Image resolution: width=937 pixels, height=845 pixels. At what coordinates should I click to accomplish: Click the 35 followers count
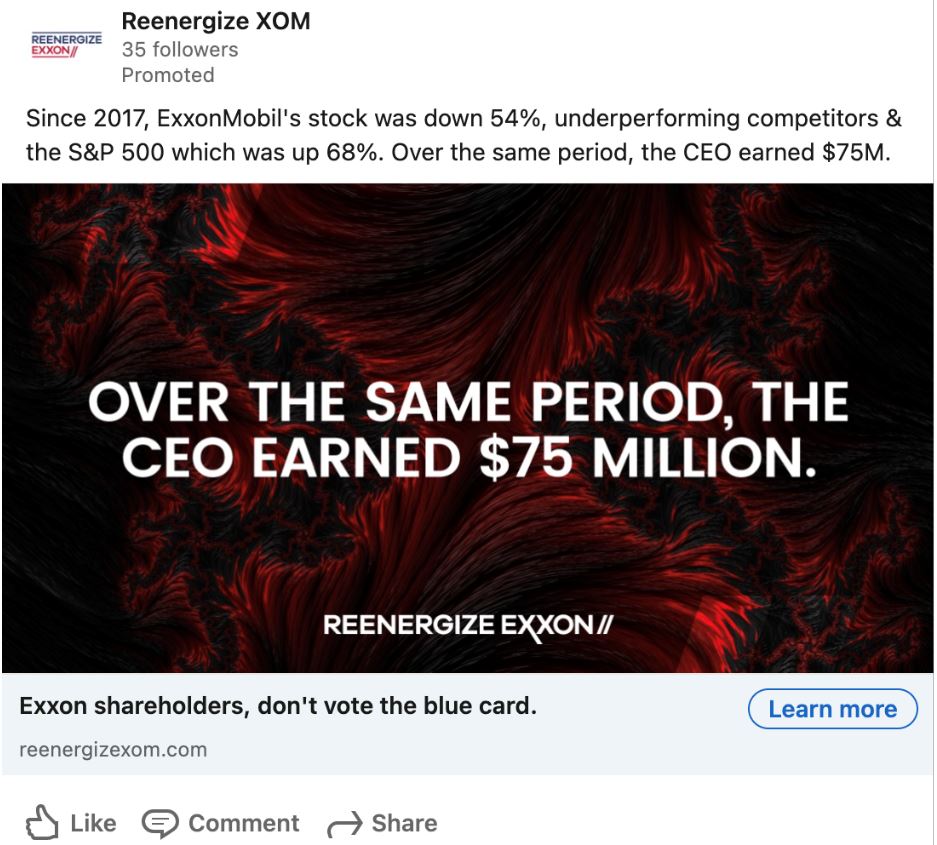180,49
